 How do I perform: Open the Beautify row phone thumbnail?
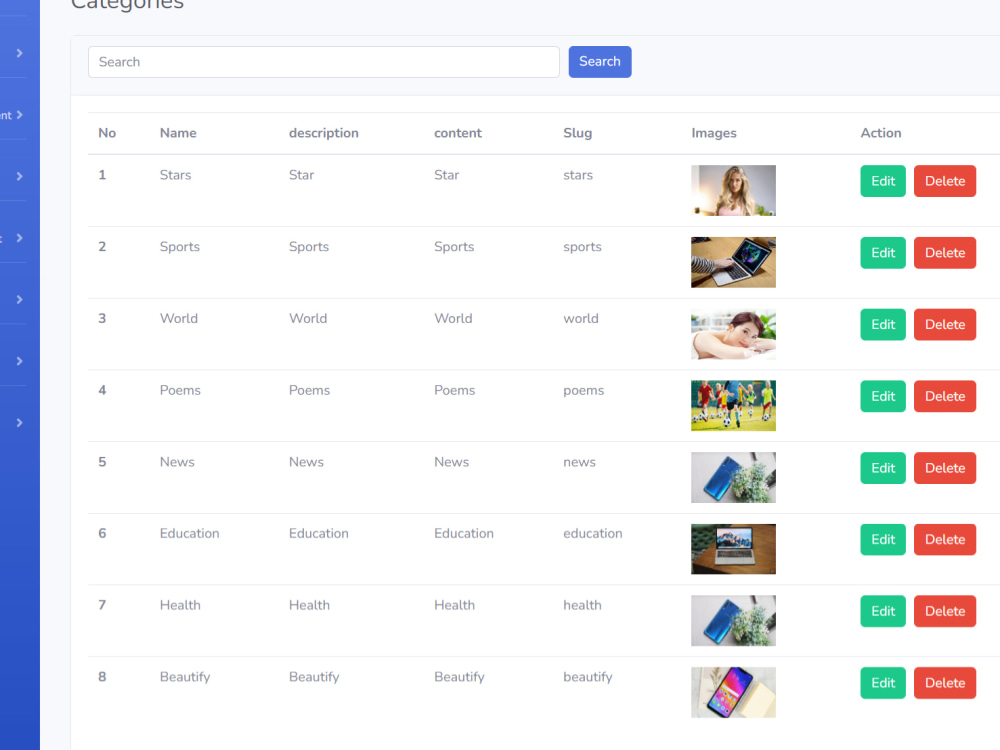pos(733,693)
